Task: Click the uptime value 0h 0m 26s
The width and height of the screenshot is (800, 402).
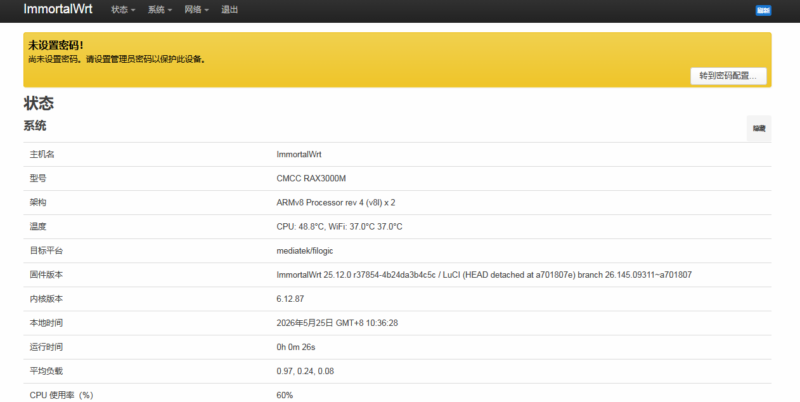Action: point(296,347)
